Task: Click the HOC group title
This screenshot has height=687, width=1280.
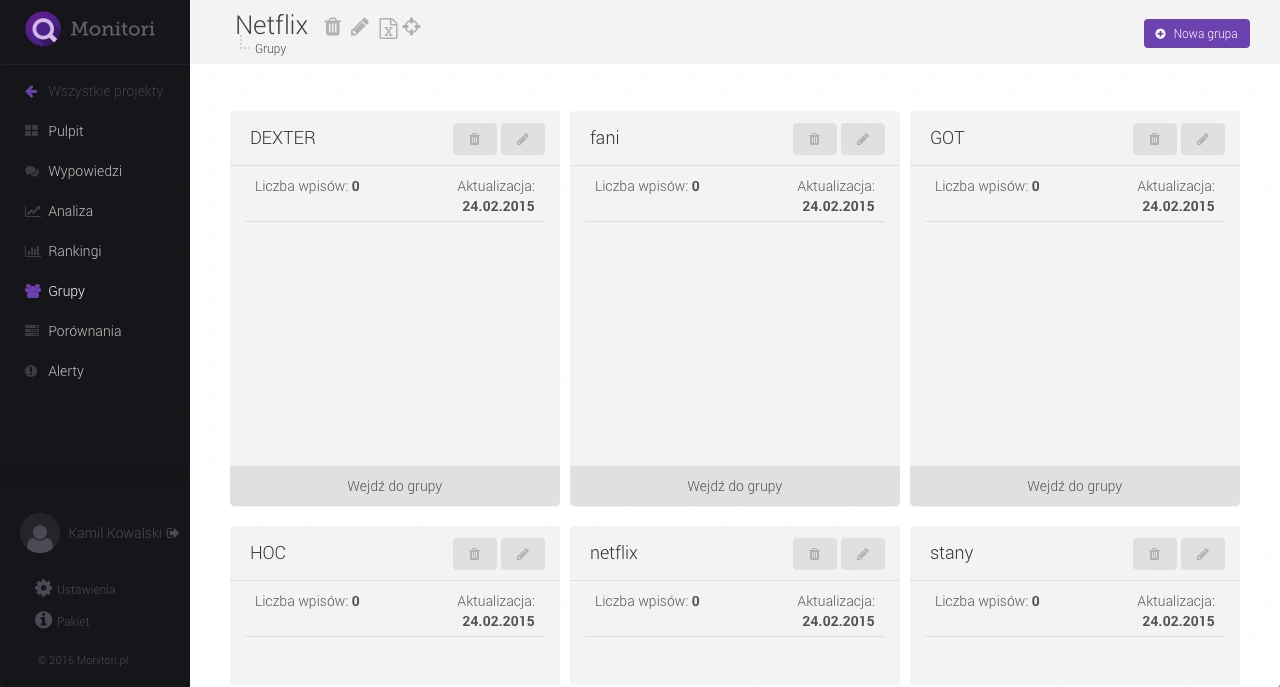Action: tap(268, 553)
